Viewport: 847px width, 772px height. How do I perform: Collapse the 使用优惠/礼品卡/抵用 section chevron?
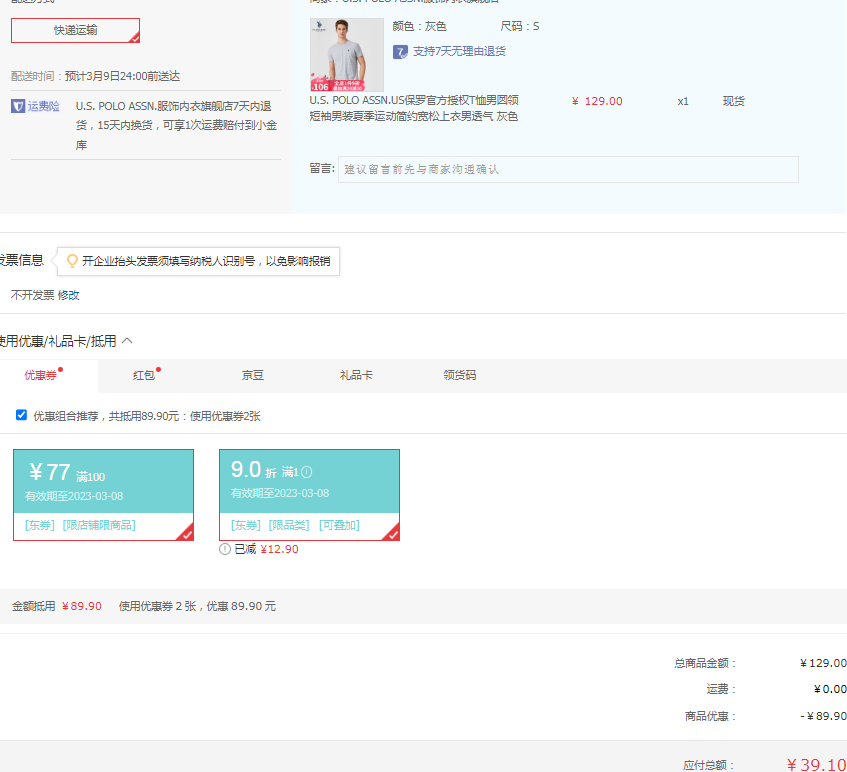(127, 340)
